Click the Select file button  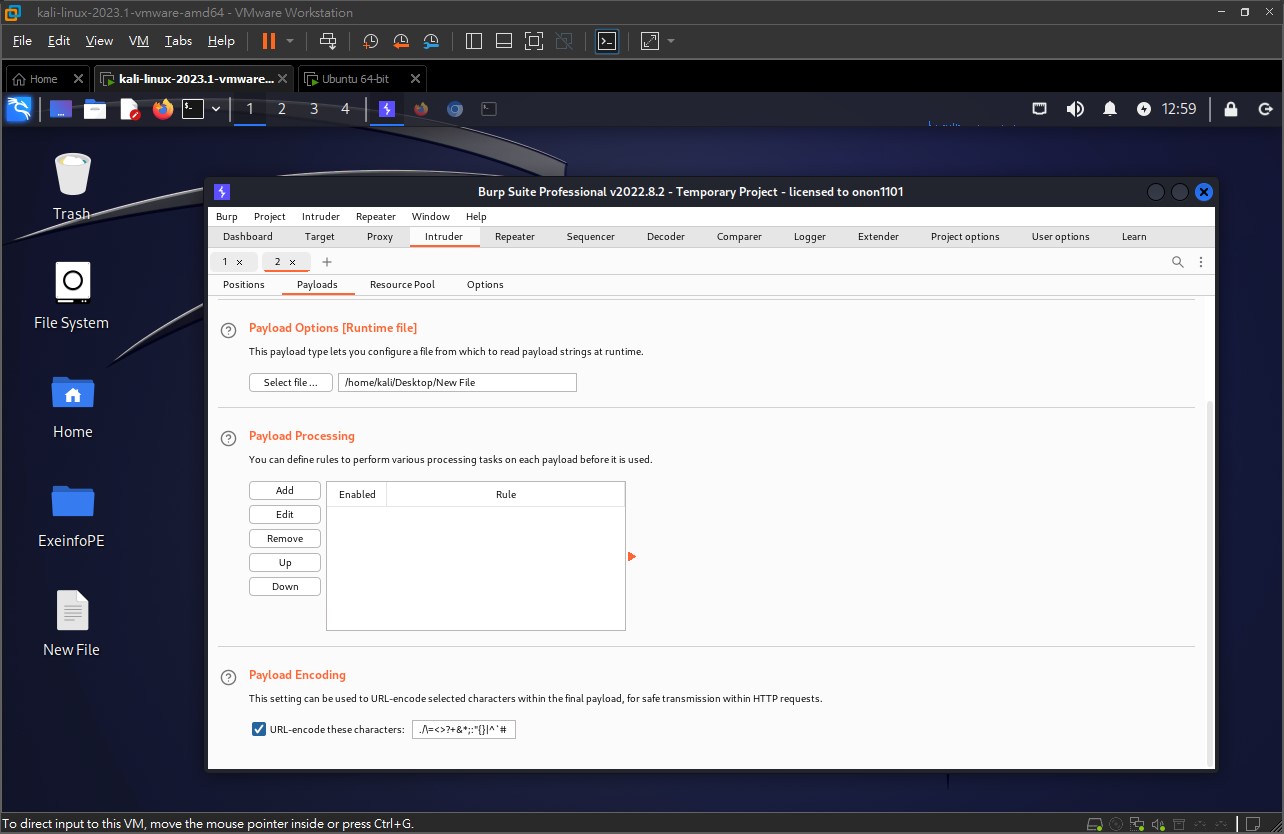(x=290, y=382)
